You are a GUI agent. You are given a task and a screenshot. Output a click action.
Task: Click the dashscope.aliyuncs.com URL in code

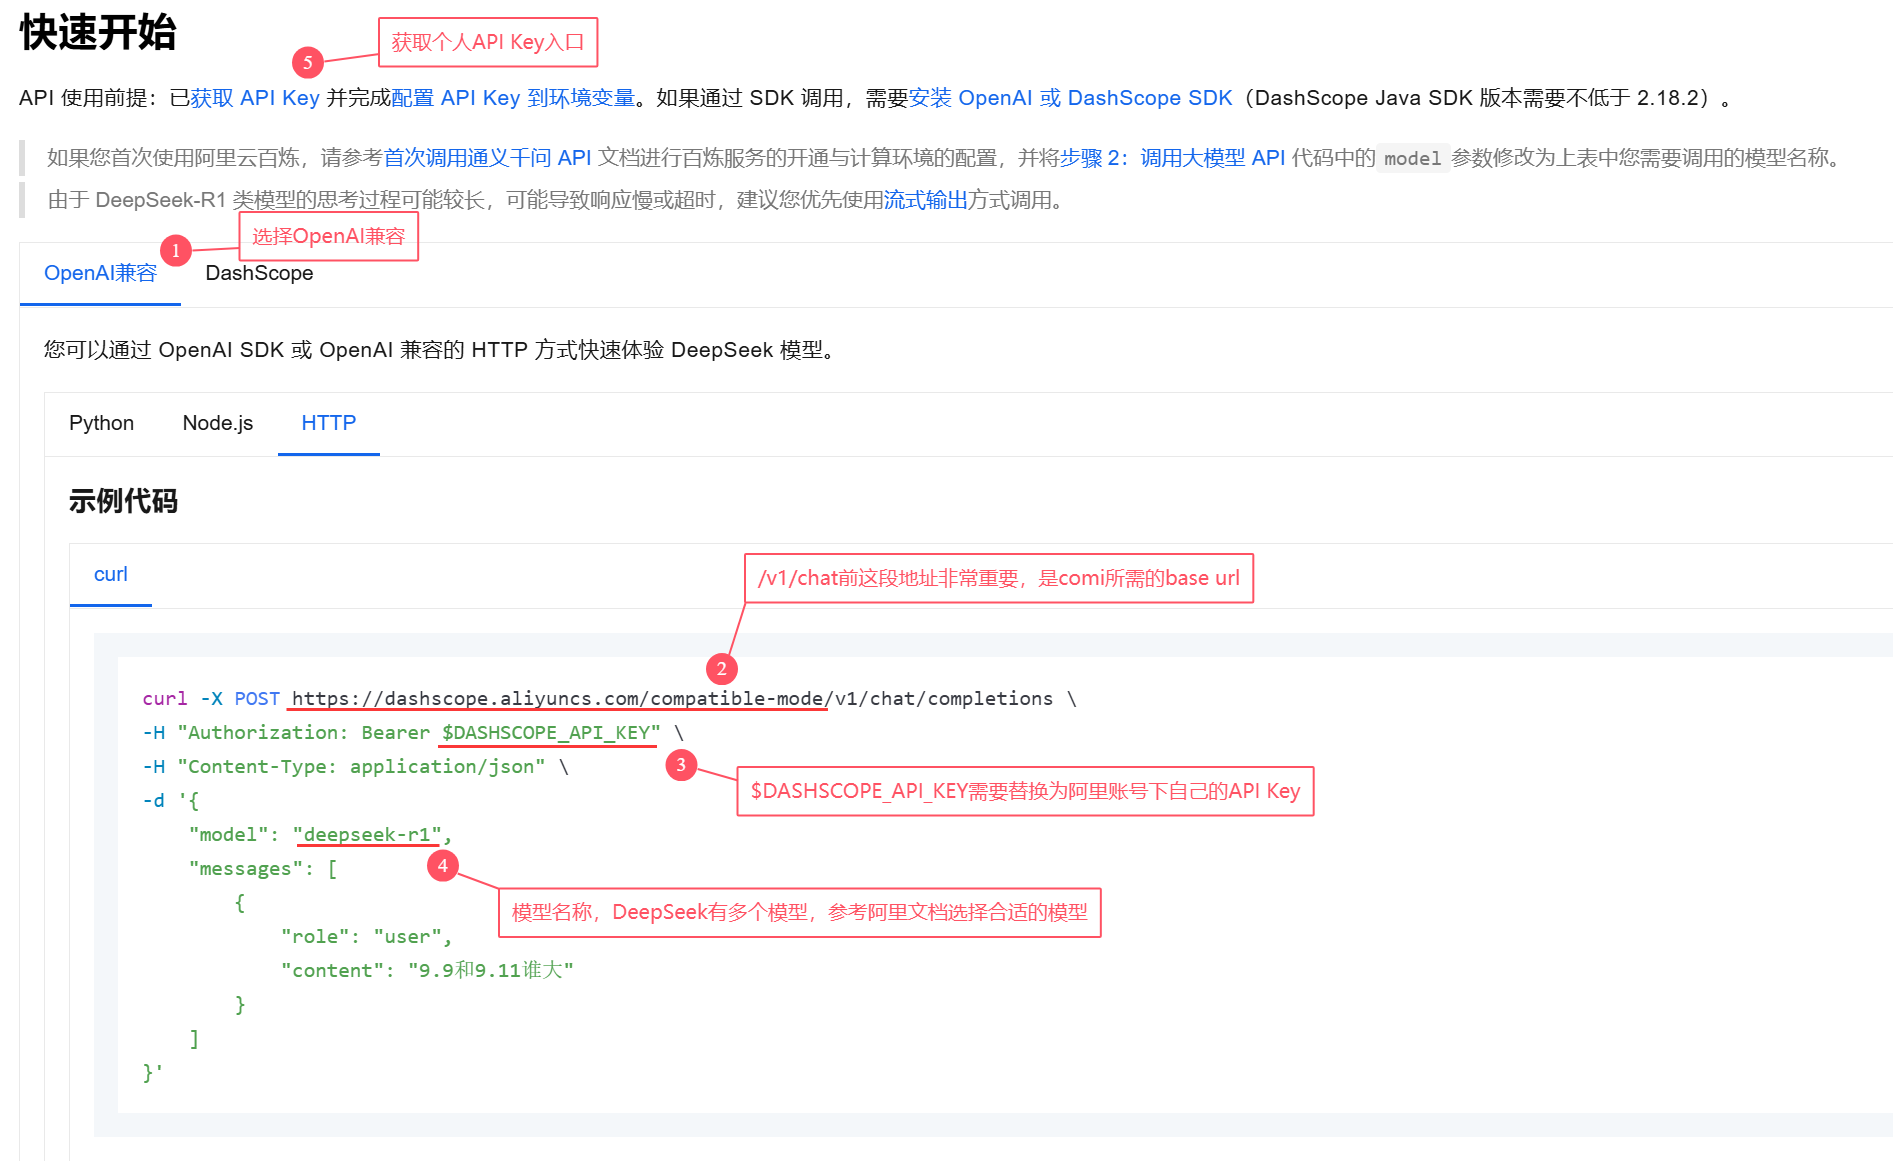point(672,698)
